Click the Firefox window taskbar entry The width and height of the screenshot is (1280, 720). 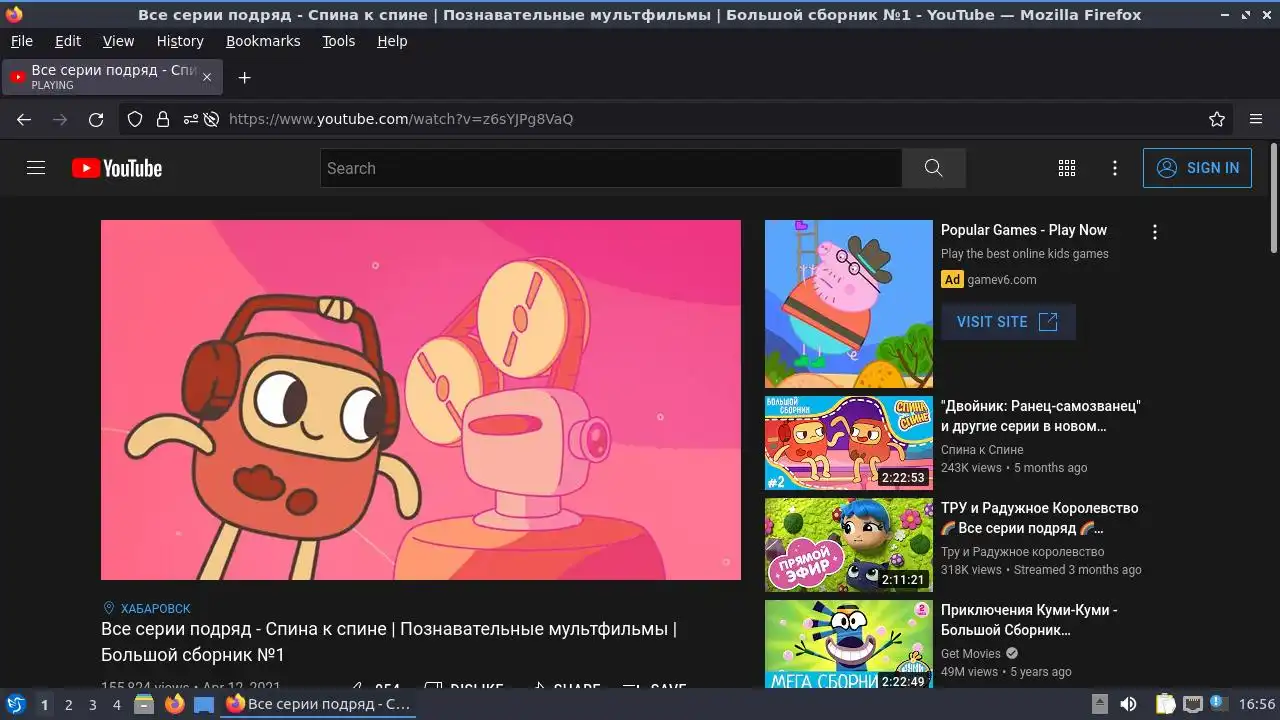(x=318, y=704)
